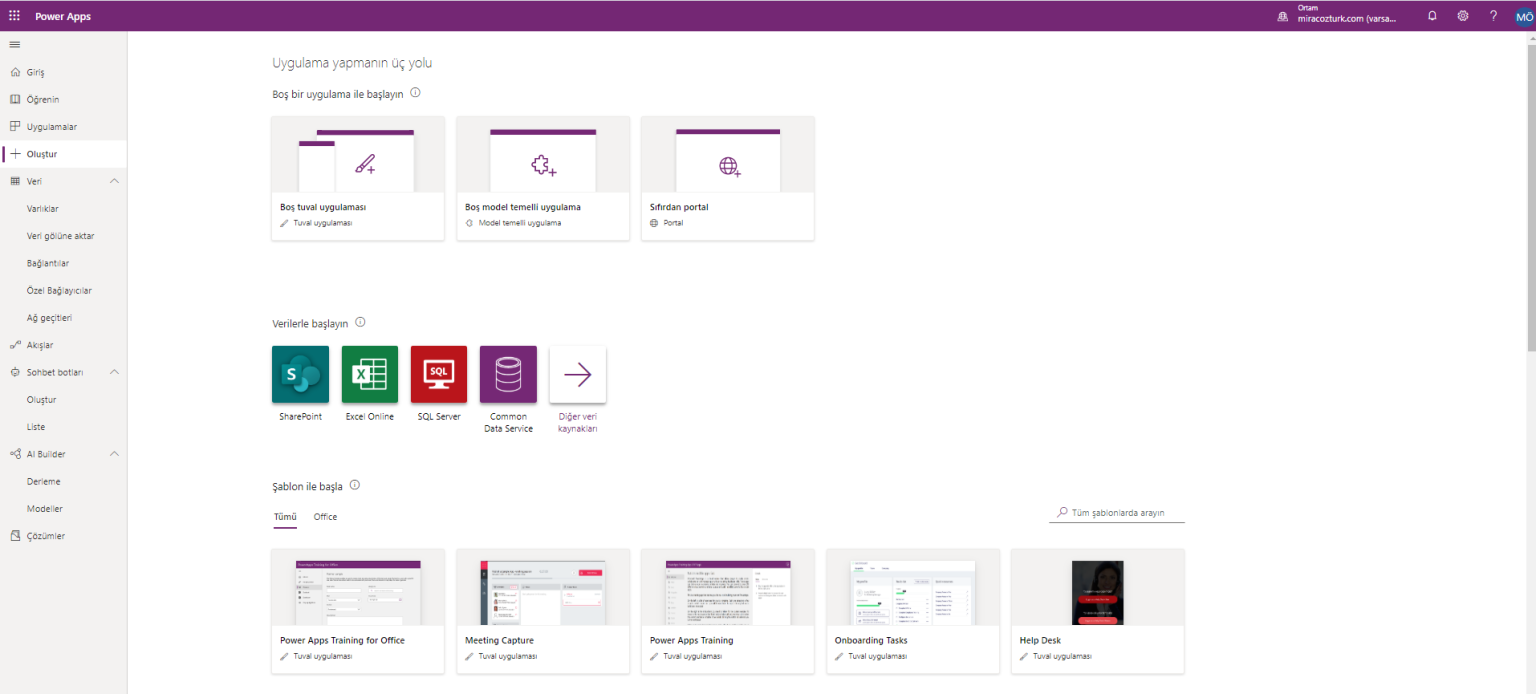This screenshot has height=694, width=1536.
Task: Switch to the Tümü templates tab
Action: [285, 517]
